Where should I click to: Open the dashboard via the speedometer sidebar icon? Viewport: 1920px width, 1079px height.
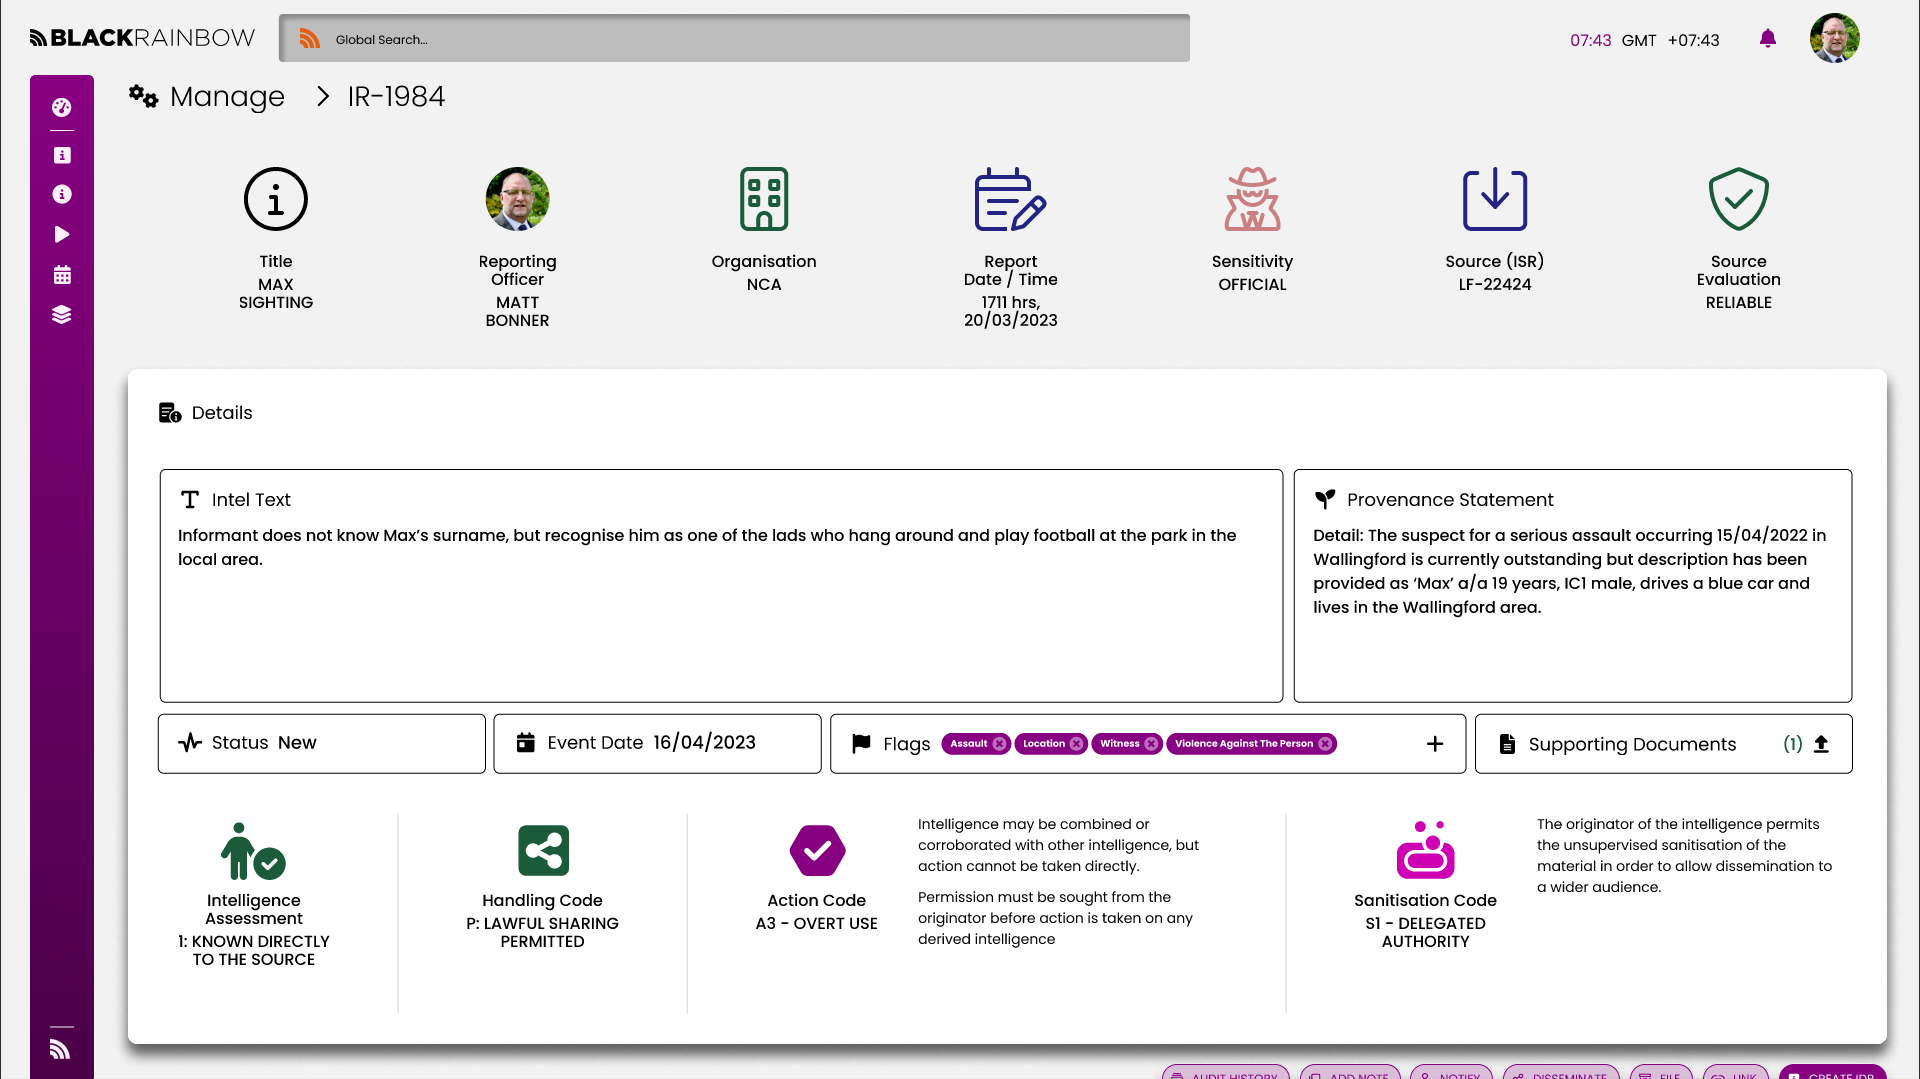(x=62, y=108)
